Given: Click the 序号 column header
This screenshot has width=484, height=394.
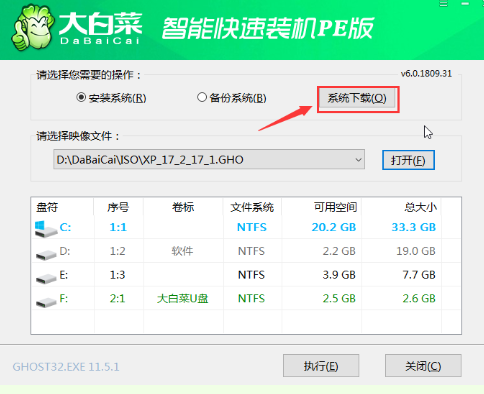Looking at the screenshot, I should pos(118,207).
